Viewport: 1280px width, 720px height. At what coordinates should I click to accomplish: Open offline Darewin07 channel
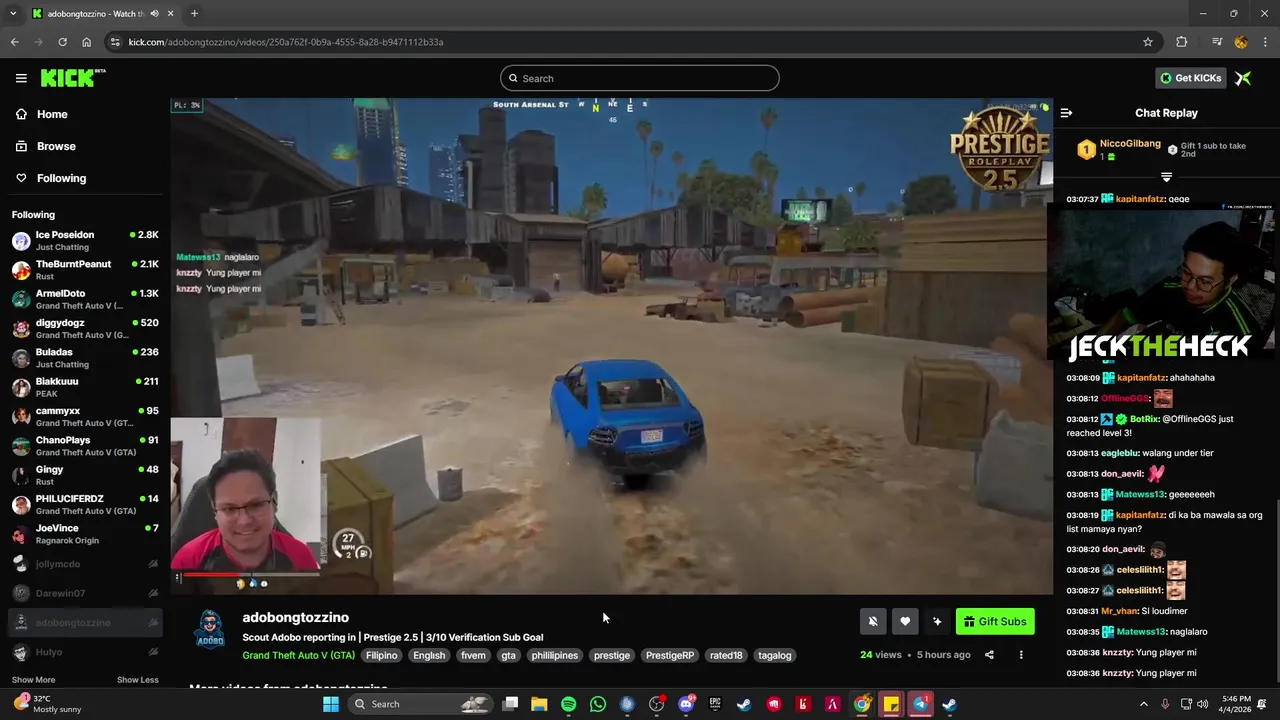85,593
